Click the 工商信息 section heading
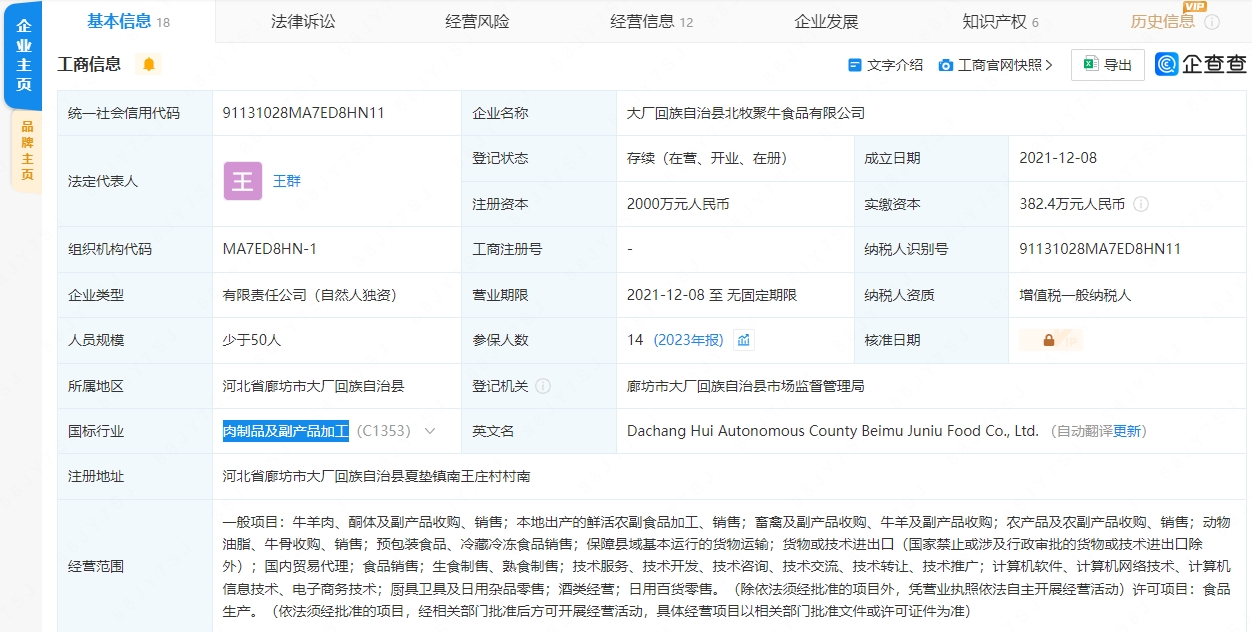 point(89,65)
